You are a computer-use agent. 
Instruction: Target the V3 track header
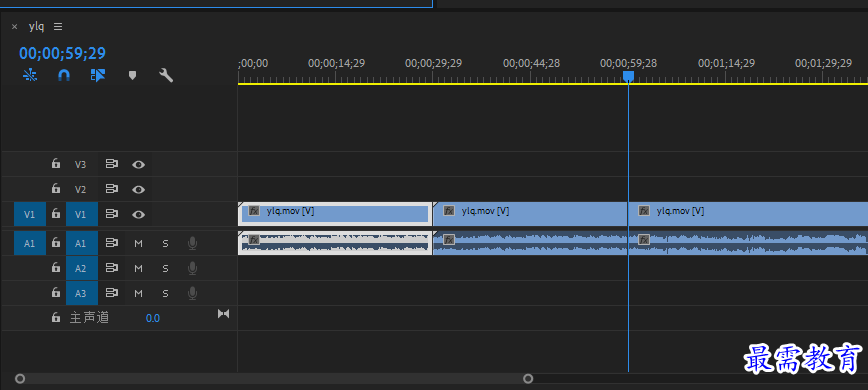click(x=81, y=164)
